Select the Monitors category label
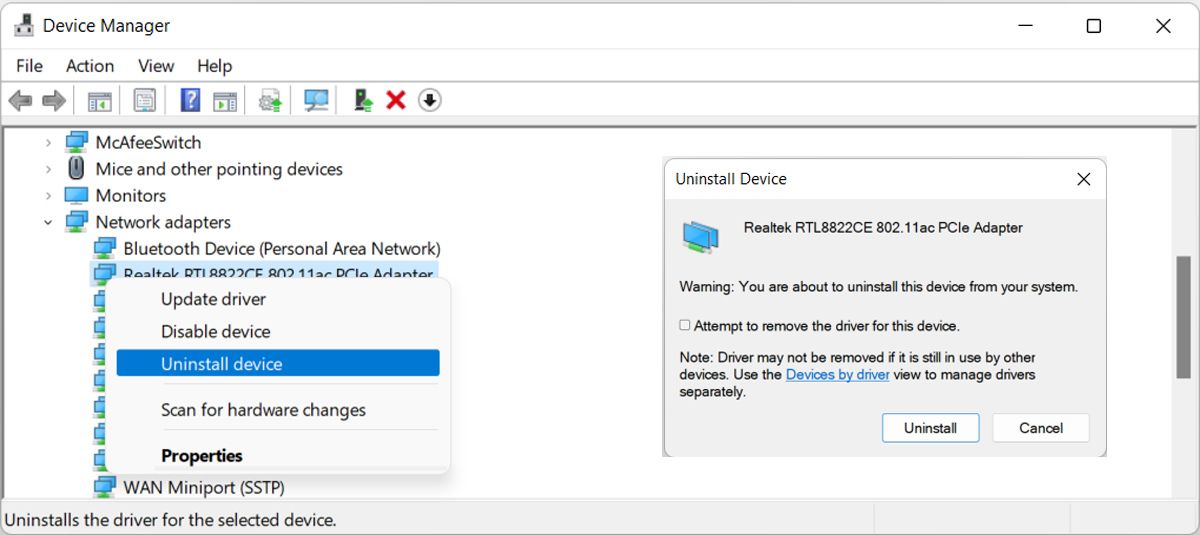The width and height of the screenshot is (1200, 535). point(131,196)
